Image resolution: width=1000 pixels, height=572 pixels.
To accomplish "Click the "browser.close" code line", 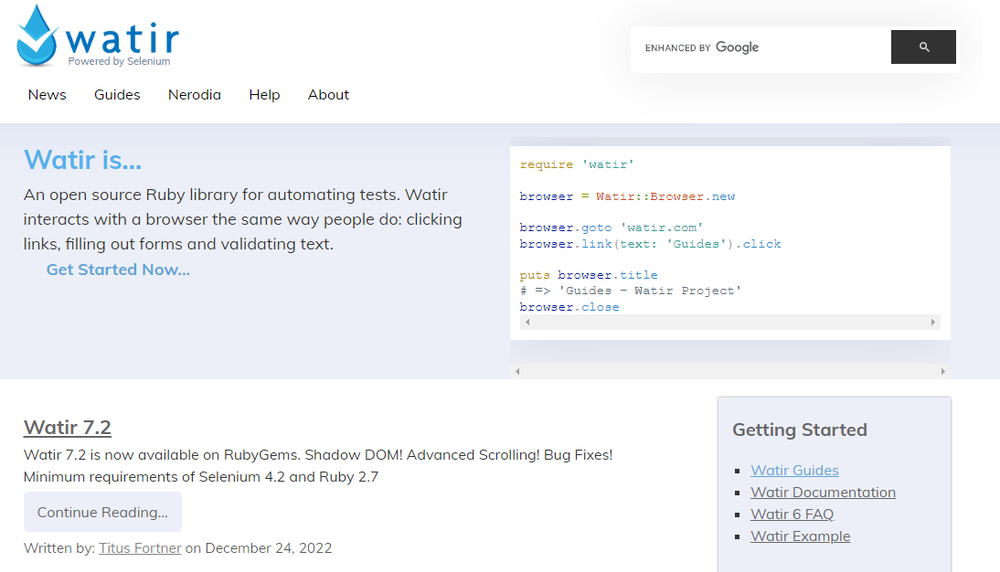I will [569, 307].
